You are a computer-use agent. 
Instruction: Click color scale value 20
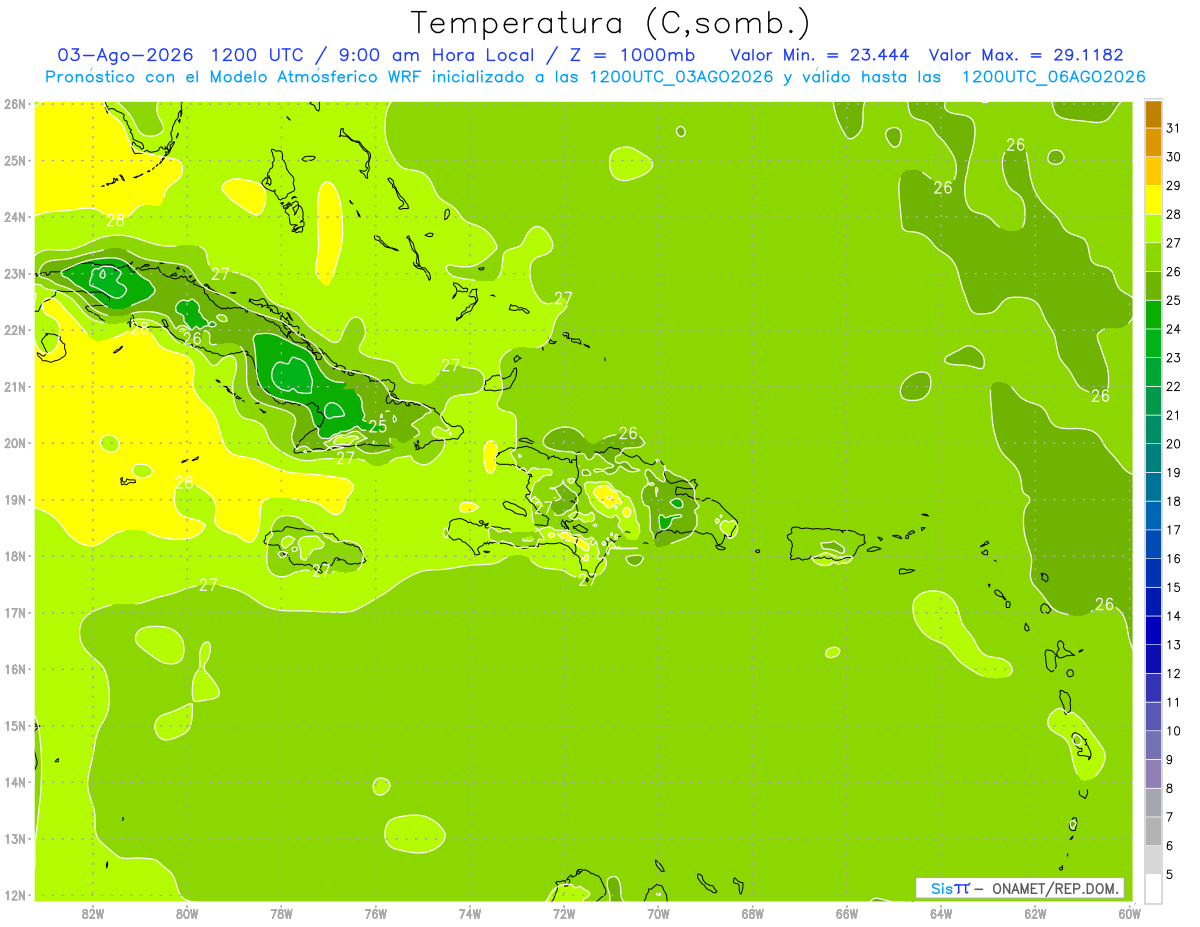tap(1173, 444)
